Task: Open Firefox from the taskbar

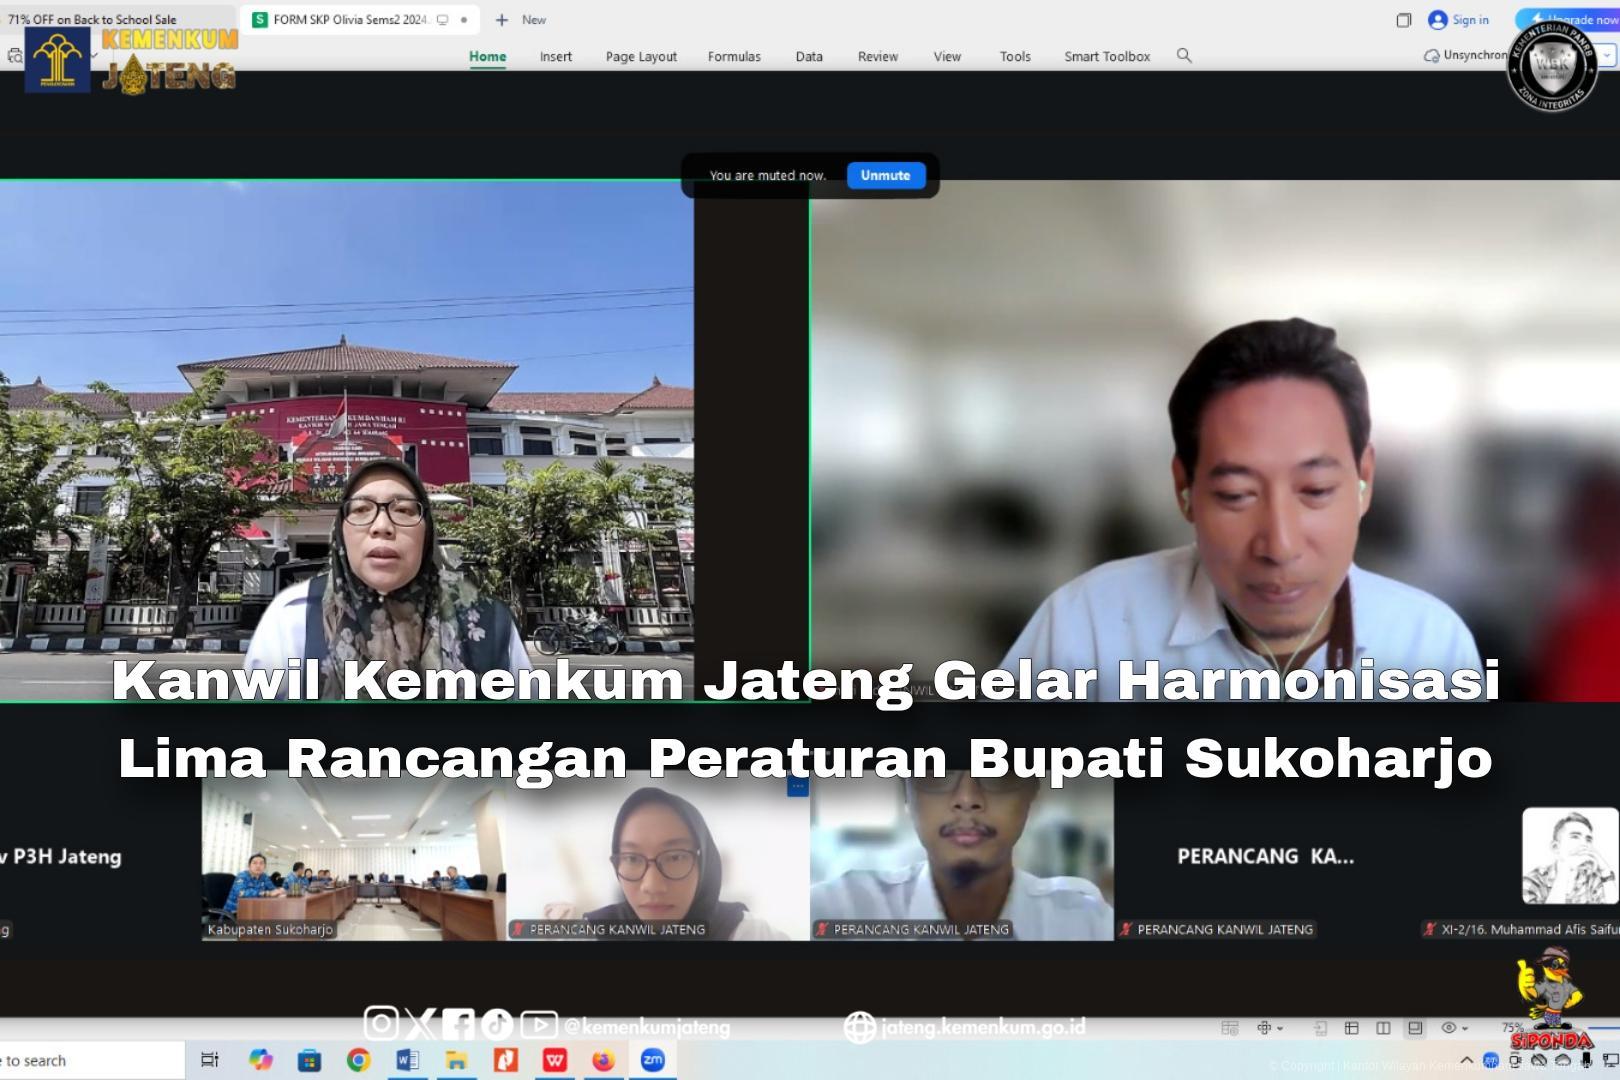Action: point(603,1060)
